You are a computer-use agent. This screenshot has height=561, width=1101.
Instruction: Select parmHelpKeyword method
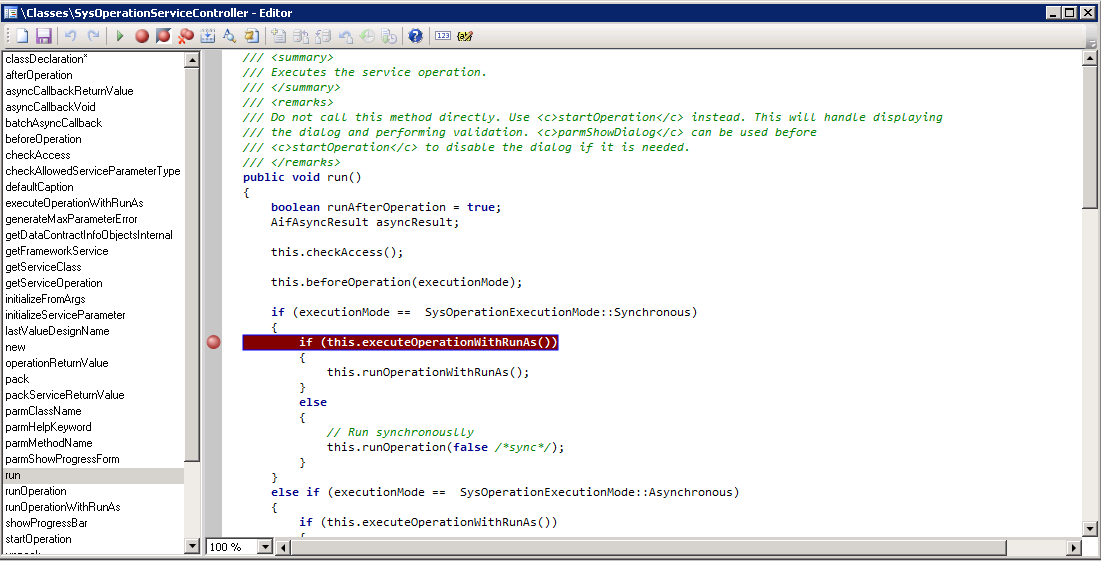[x=48, y=428]
